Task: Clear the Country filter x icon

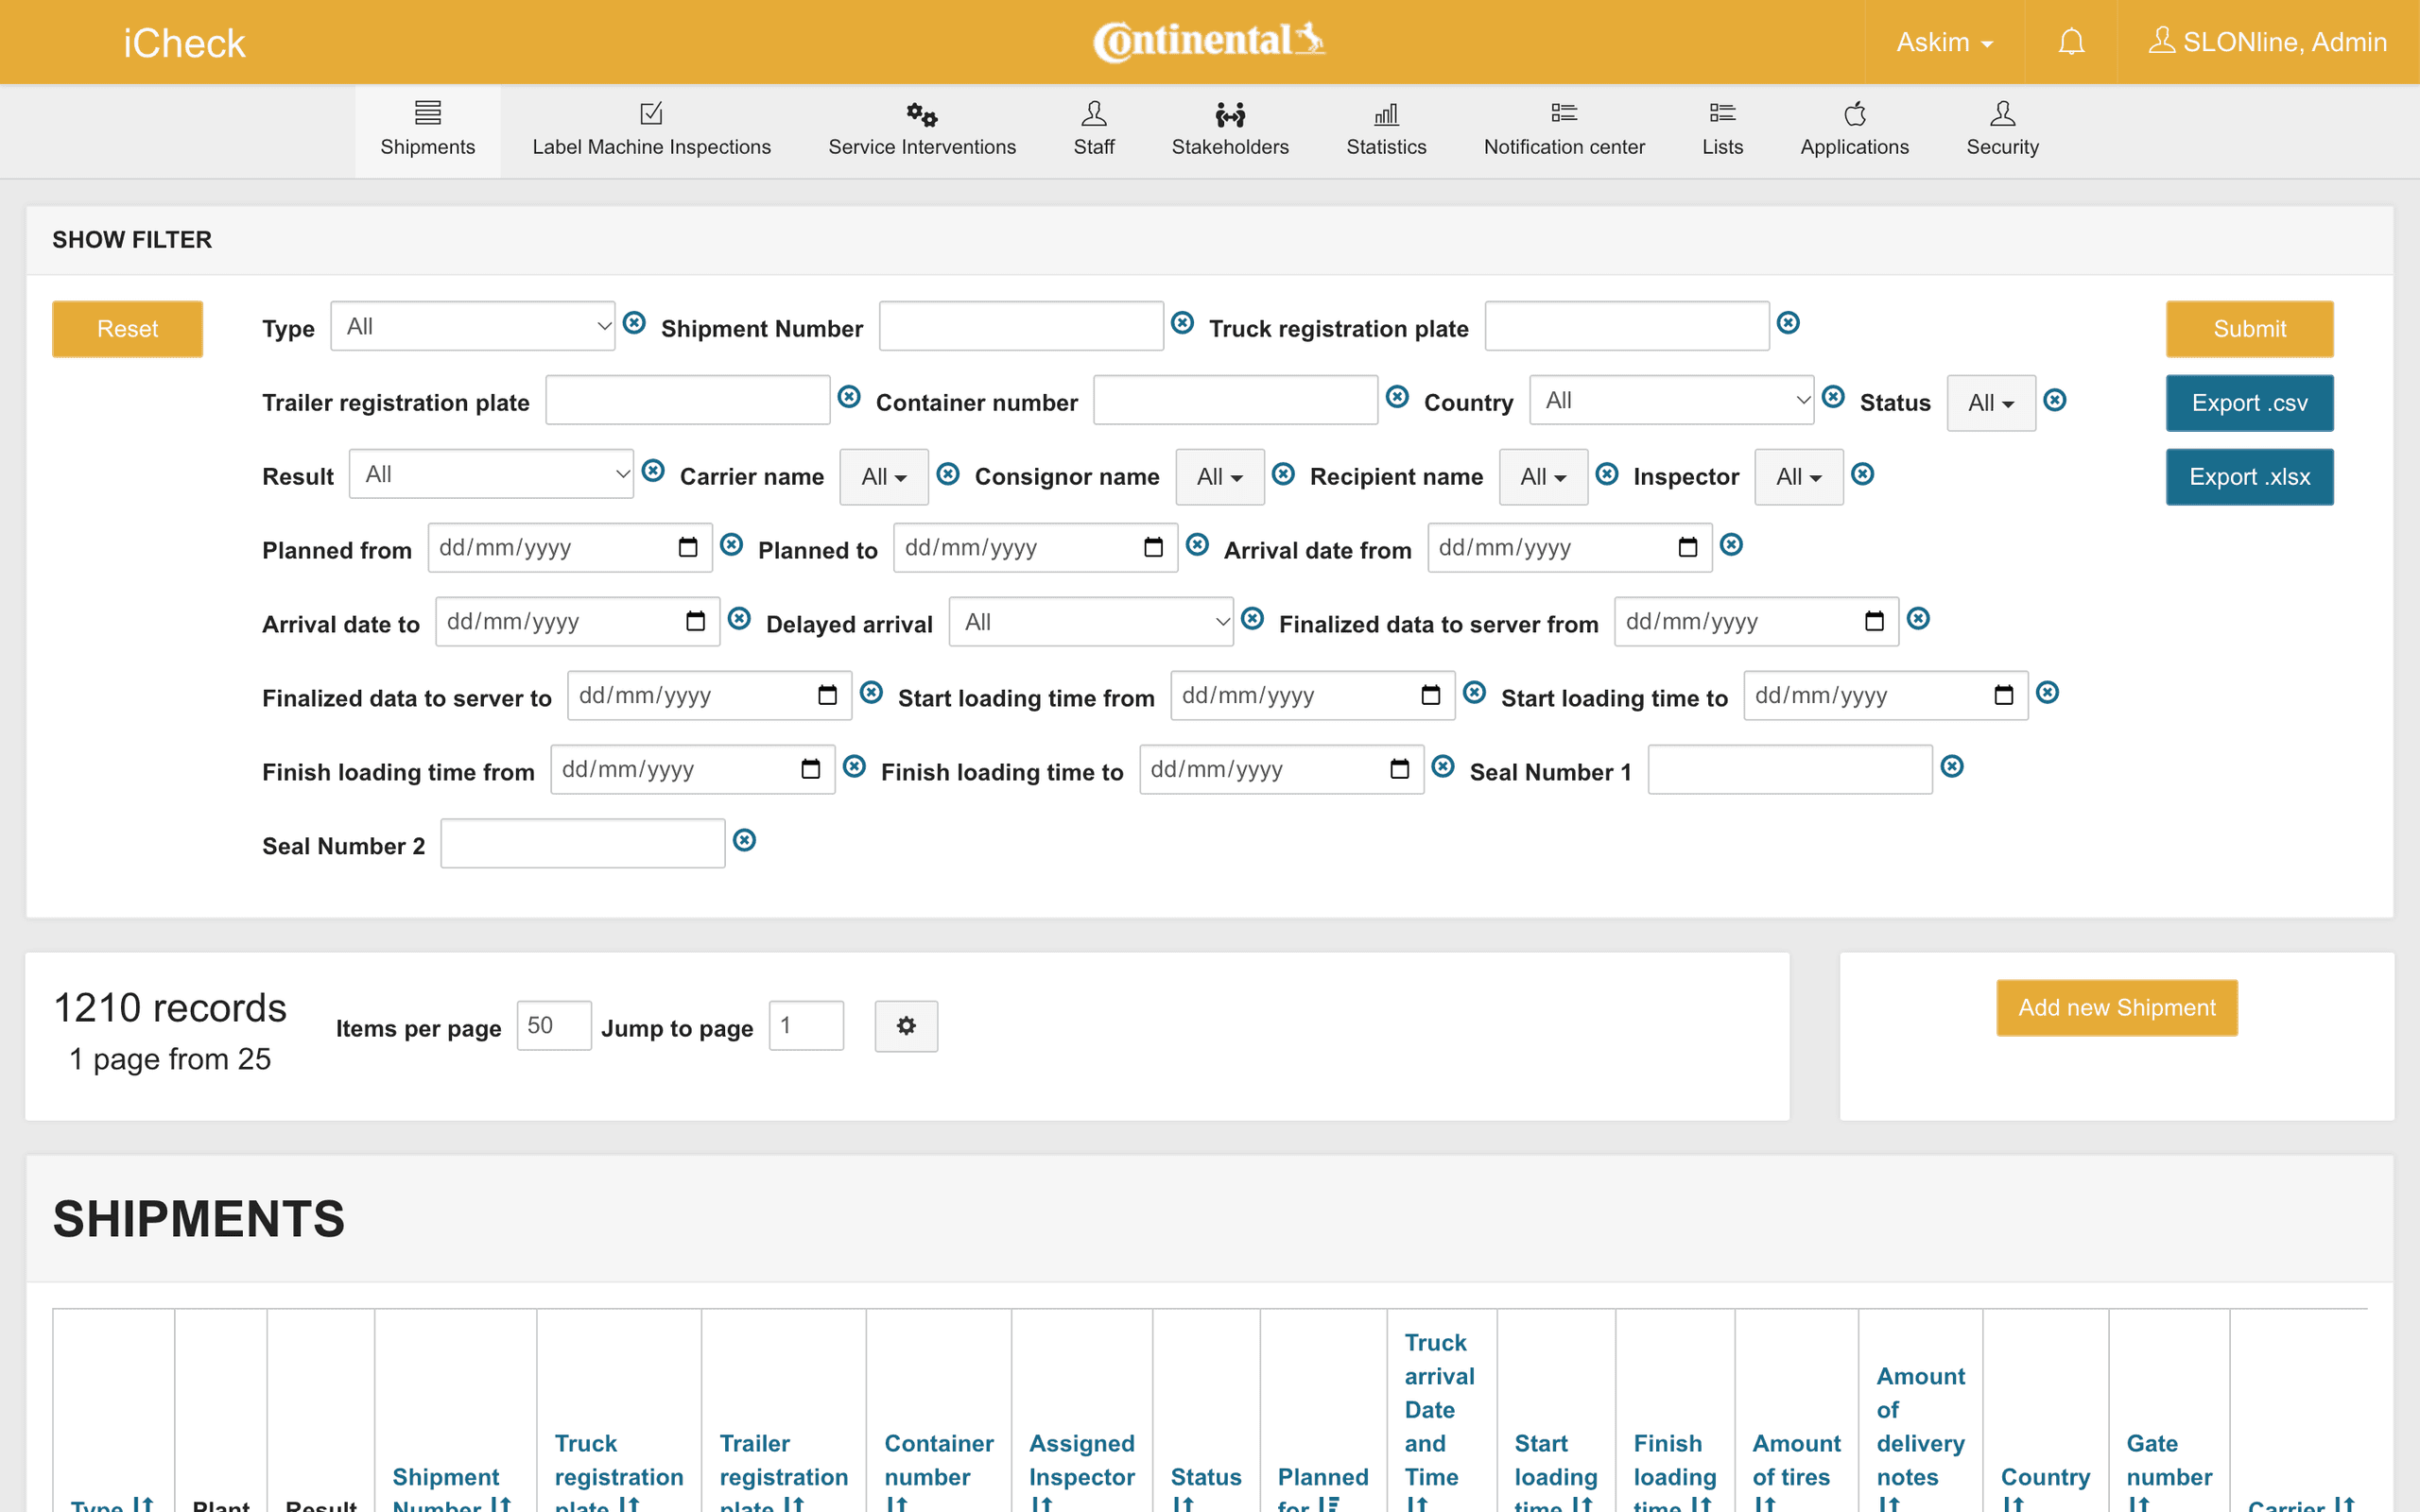Action: 1833,397
